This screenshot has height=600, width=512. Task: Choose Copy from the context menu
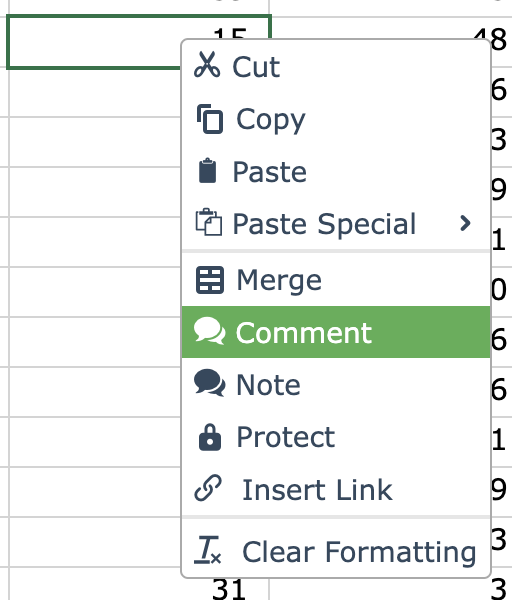pyautogui.click(x=336, y=119)
